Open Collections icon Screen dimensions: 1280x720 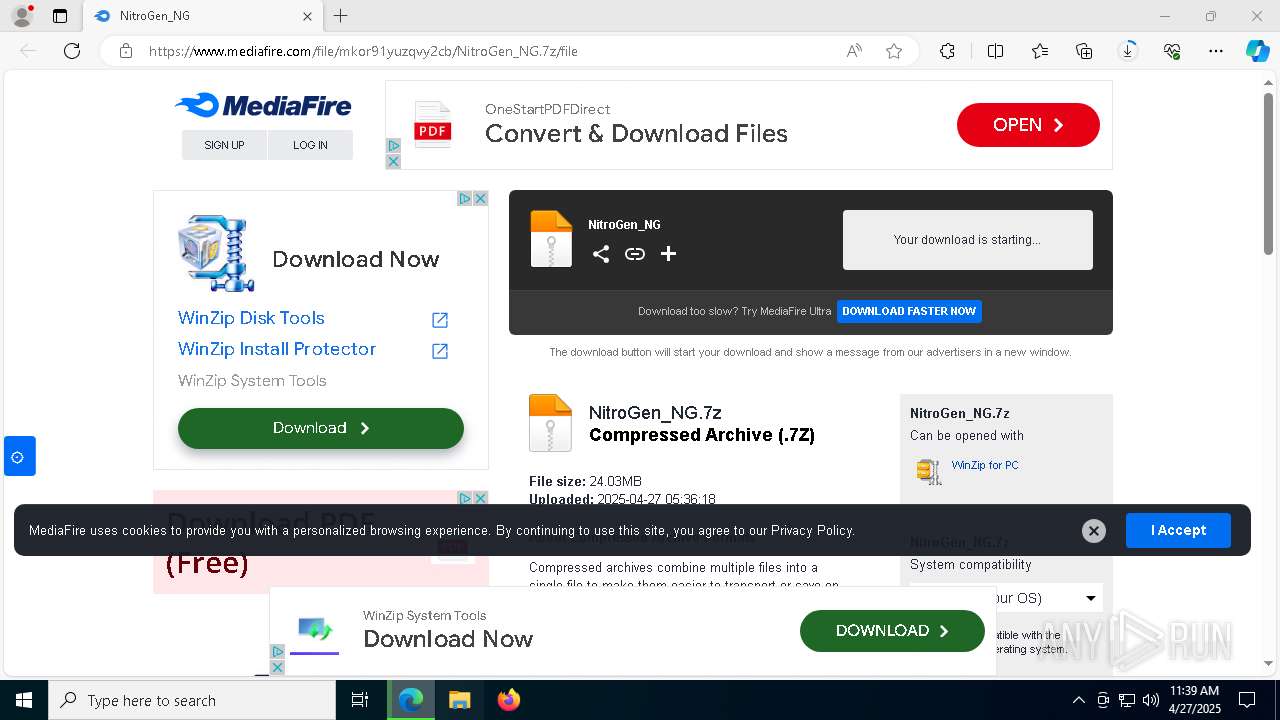pyautogui.click(x=1084, y=51)
